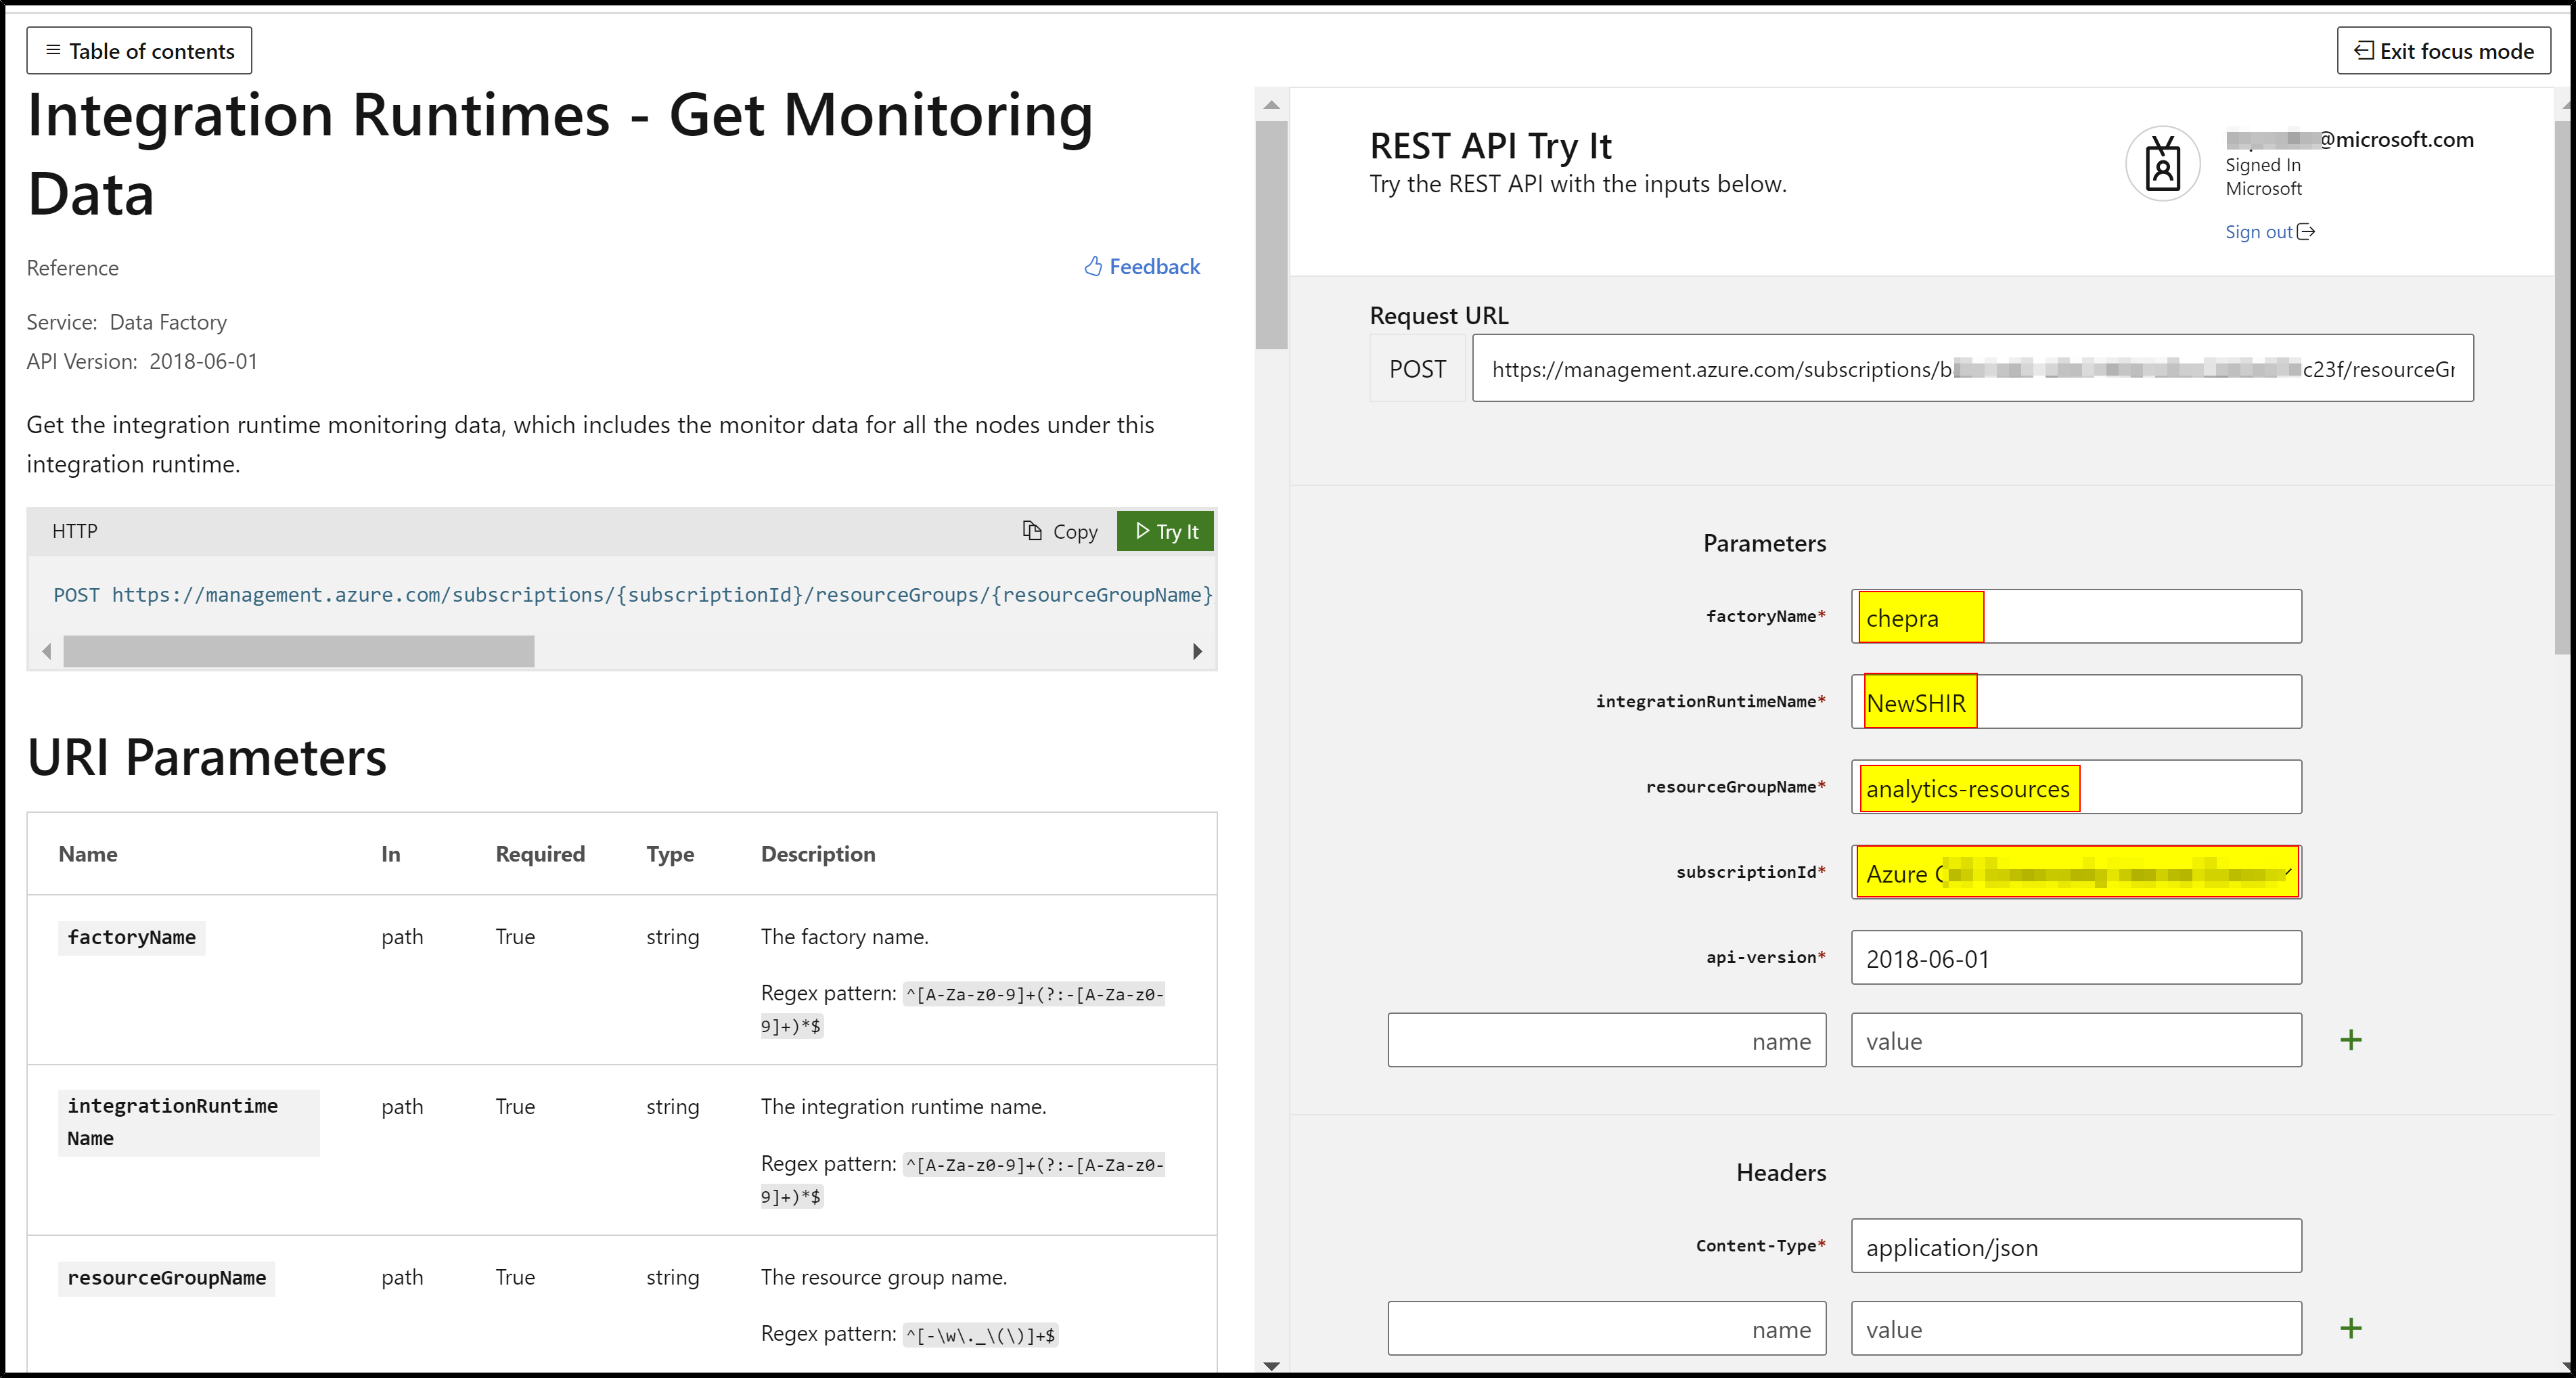Click code block scroll right arrow
Screen dimensions: 2576x1378
[1197, 651]
